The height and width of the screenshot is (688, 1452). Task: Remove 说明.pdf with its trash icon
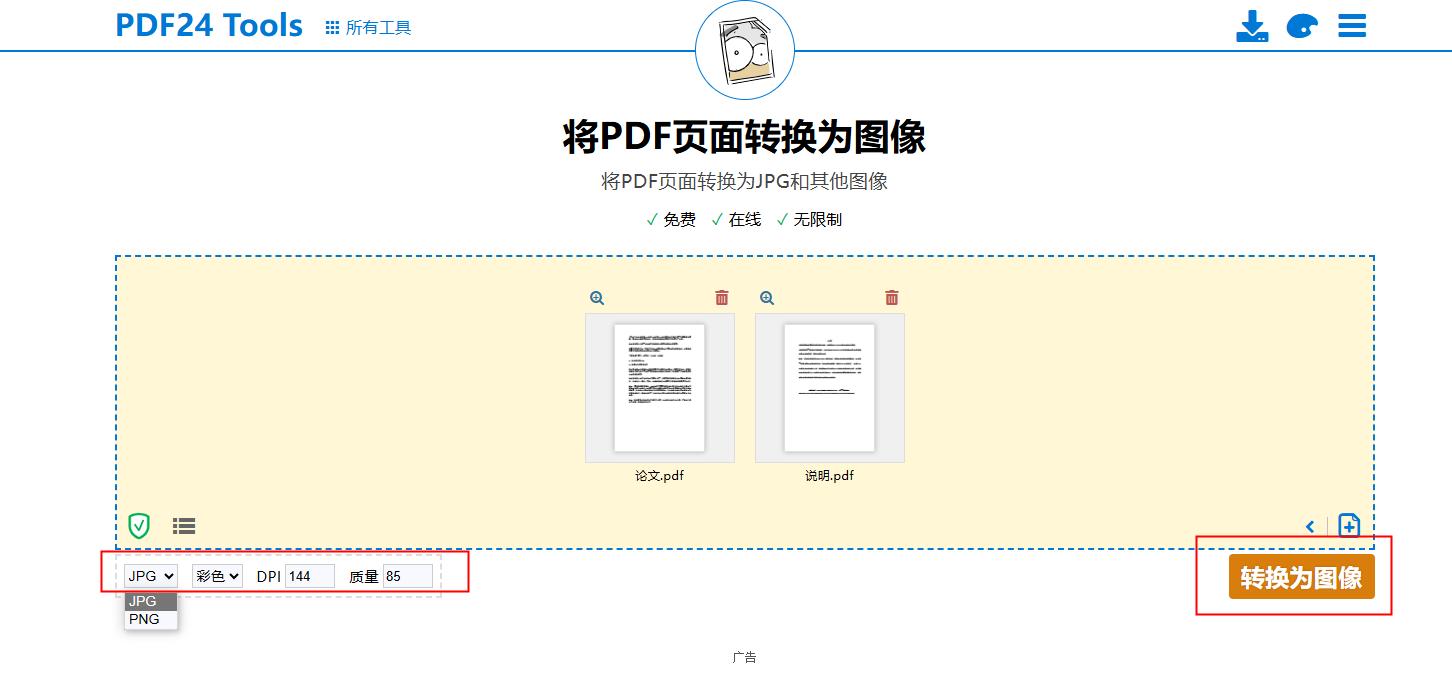[891, 297]
